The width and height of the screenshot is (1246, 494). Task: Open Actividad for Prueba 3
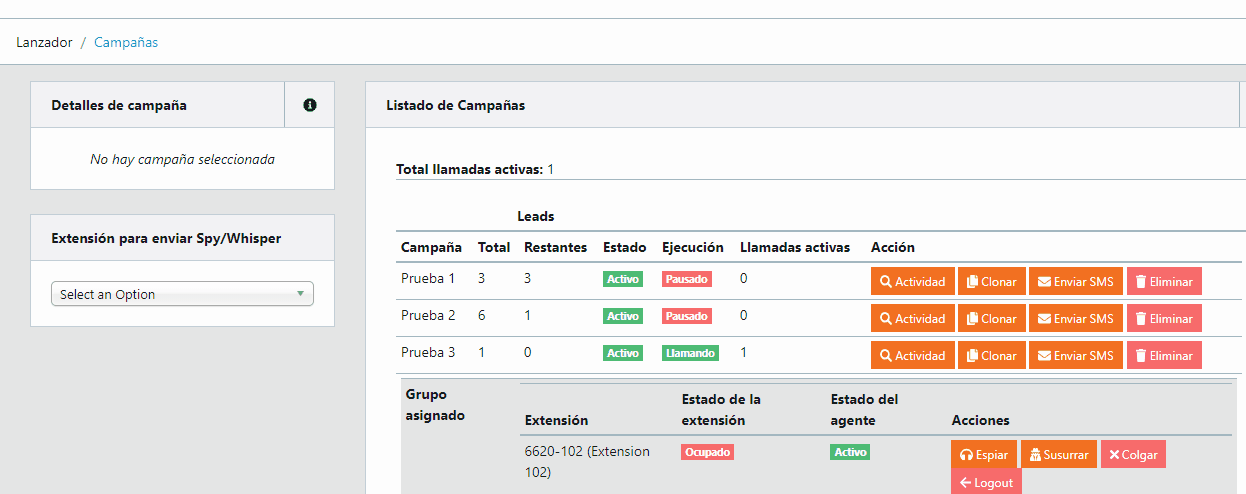pos(912,355)
